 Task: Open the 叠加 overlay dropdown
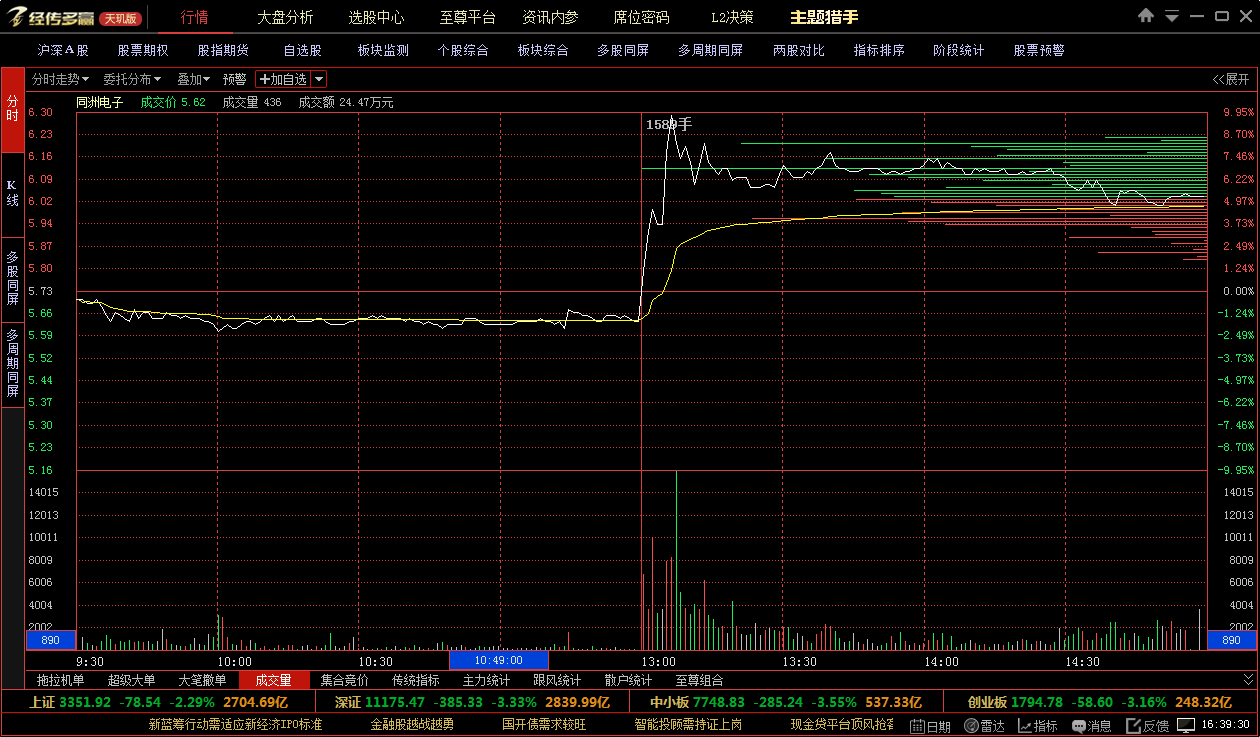(x=193, y=79)
